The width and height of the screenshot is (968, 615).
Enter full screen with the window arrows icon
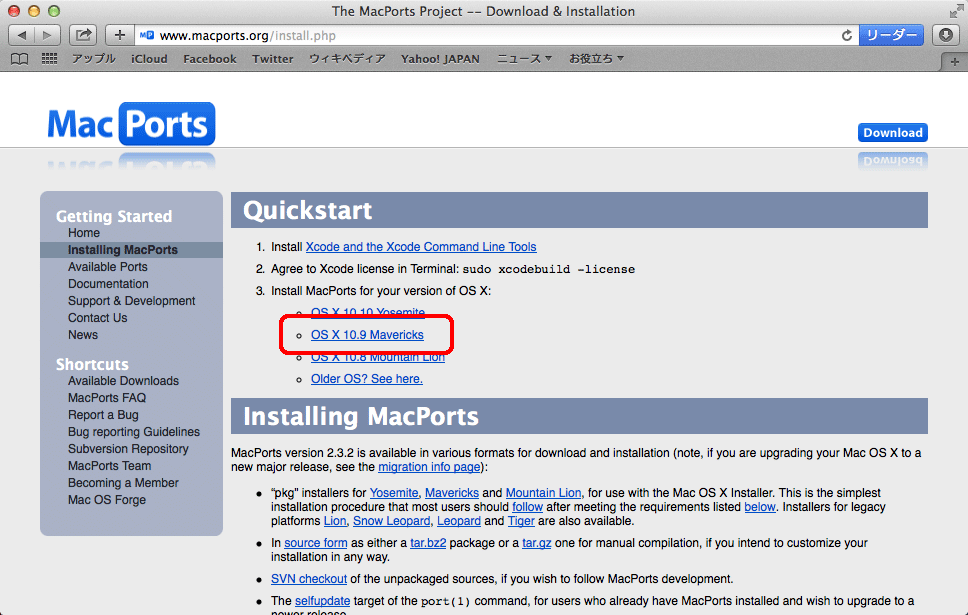tap(956, 10)
